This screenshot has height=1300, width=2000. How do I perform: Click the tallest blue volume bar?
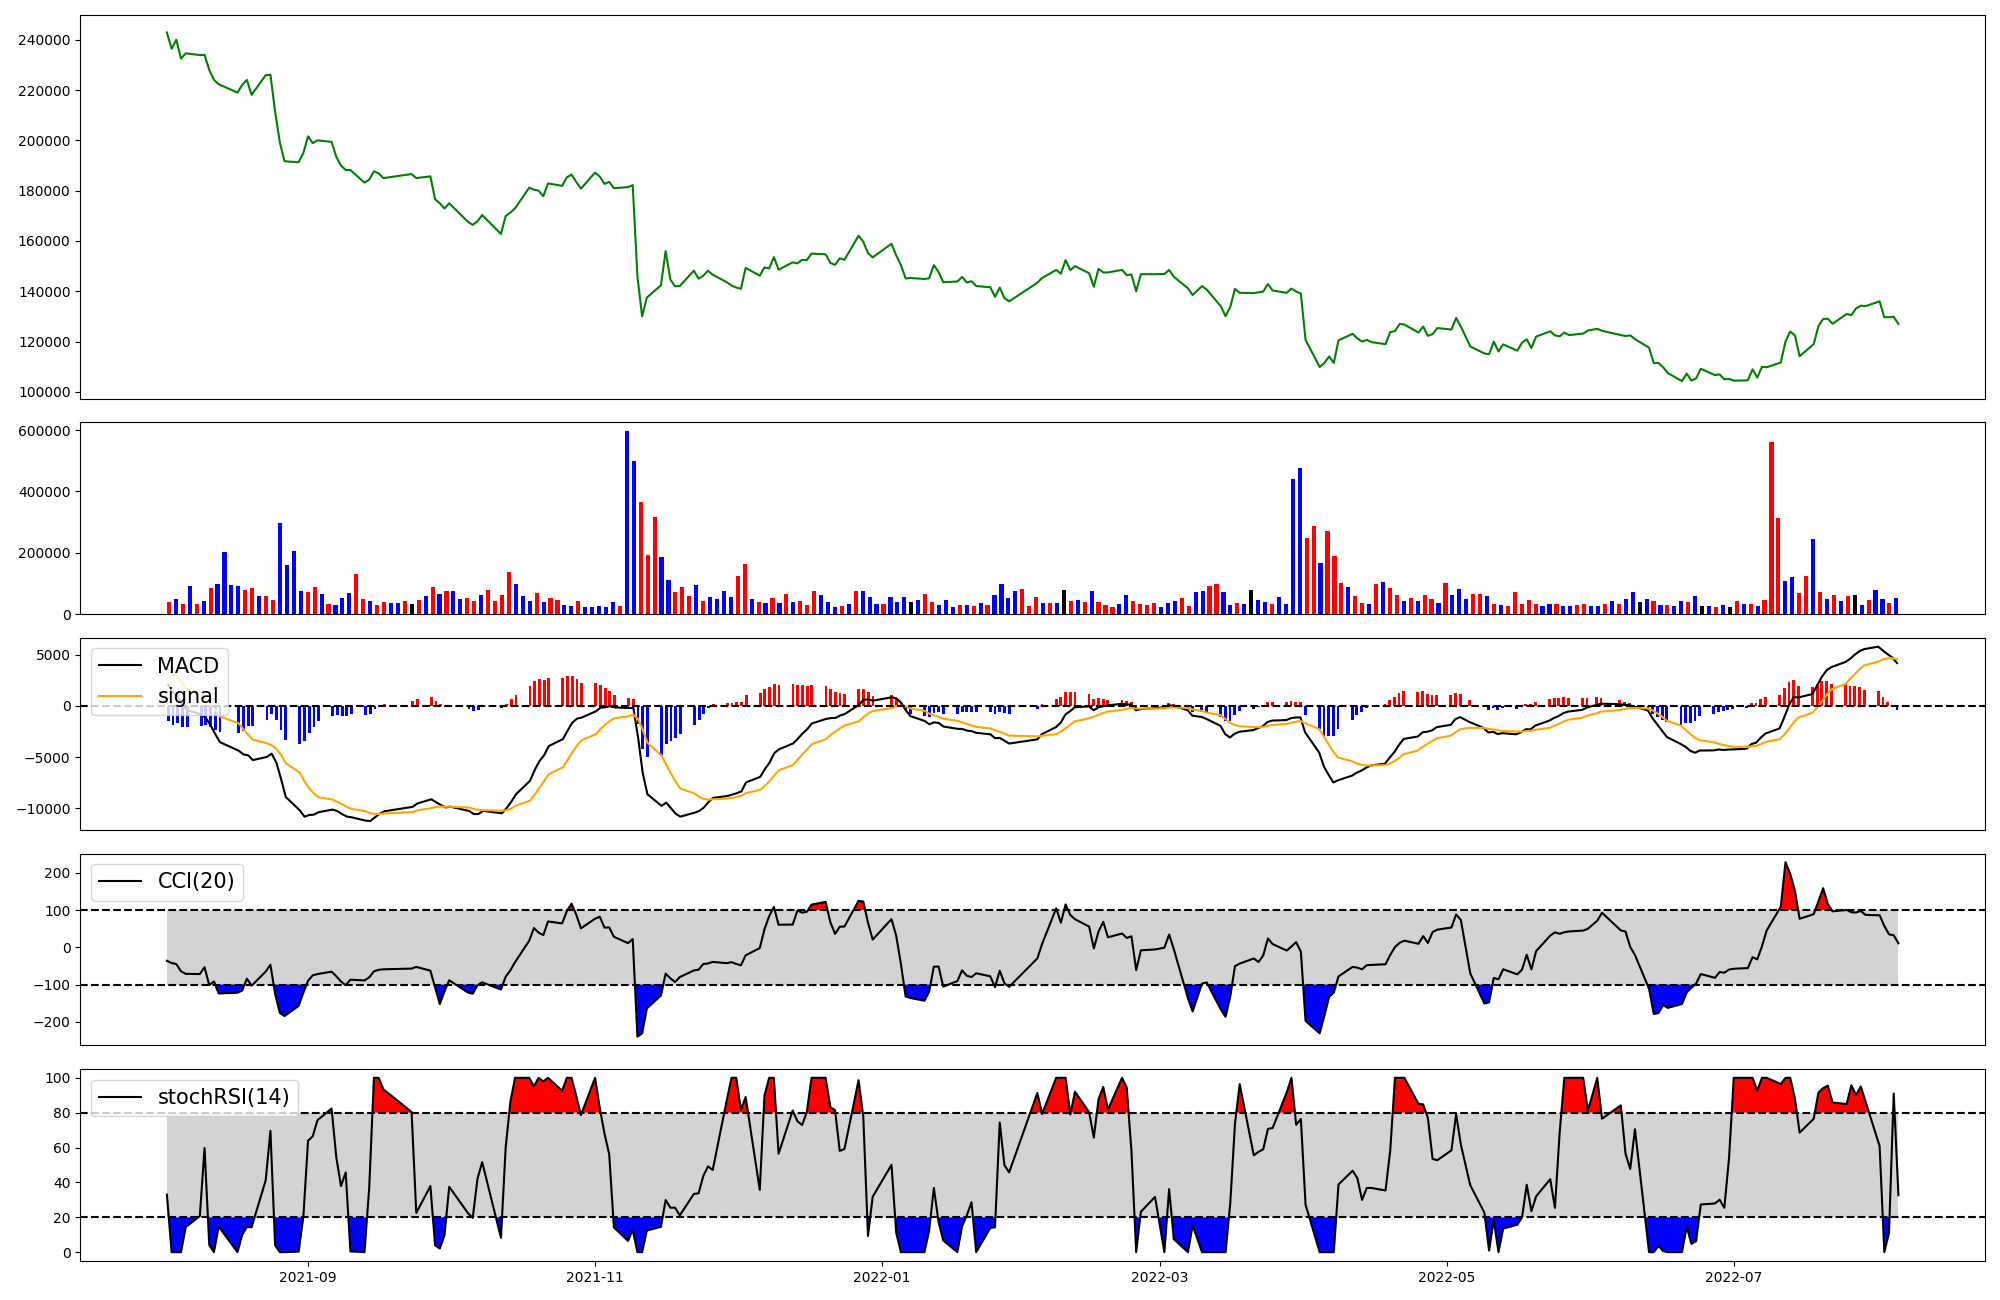point(627,520)
